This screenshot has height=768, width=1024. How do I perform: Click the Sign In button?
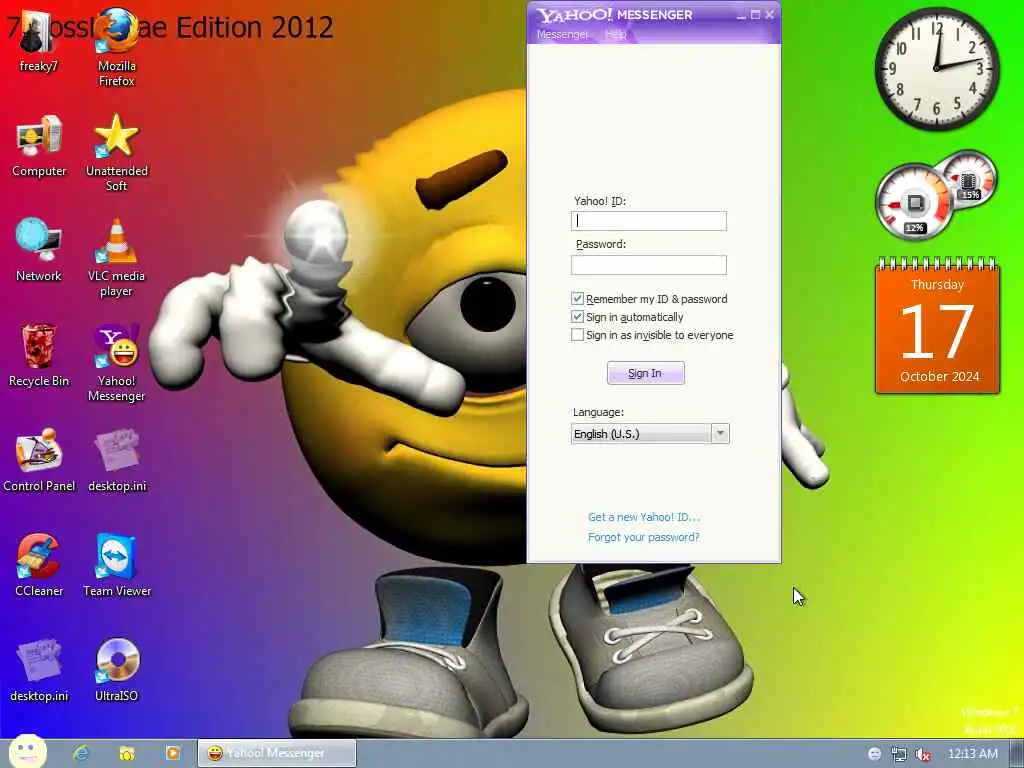click(645, 373)
